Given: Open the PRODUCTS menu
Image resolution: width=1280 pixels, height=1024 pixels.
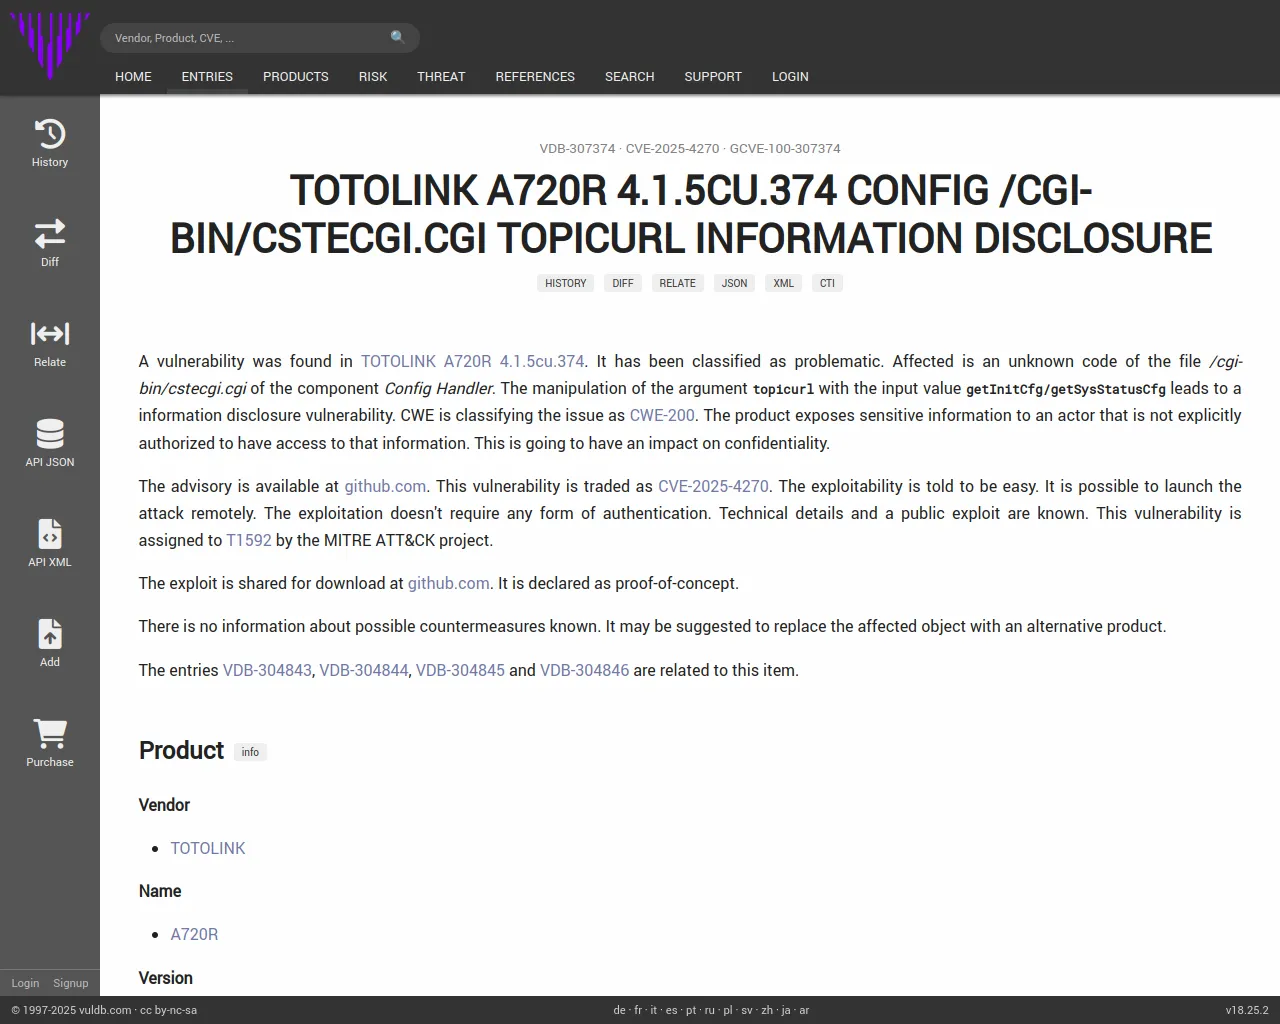Looking at the screenshot, I should pyautogui.click(x=296, y=77).
